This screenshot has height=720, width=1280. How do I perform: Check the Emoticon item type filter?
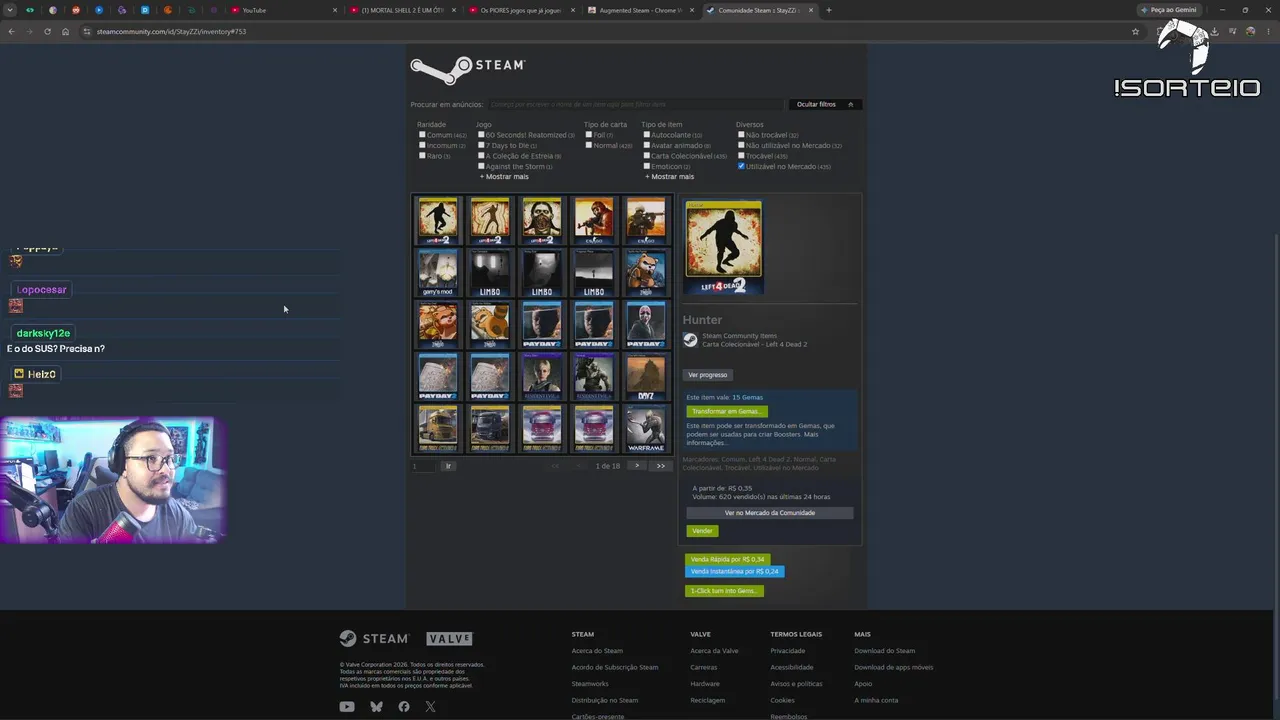[647, 166]
